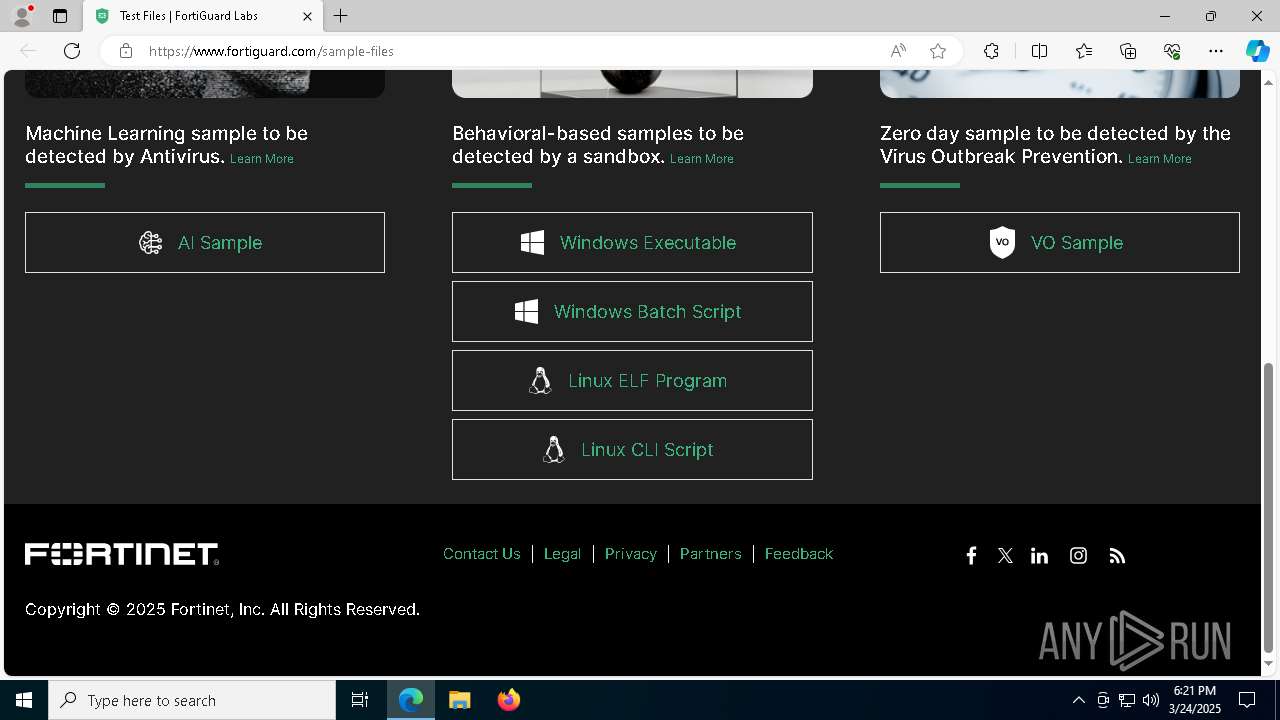Open Learn More for sandbox samples
This screenshot has height=720, width=1280.
point(702,158)
